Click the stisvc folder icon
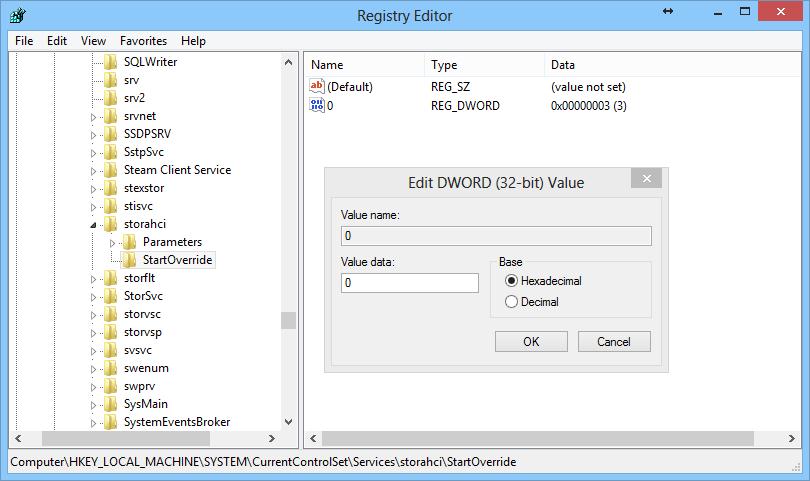The image size is (810, 481). pyautogui.click(x=111, y=206)
